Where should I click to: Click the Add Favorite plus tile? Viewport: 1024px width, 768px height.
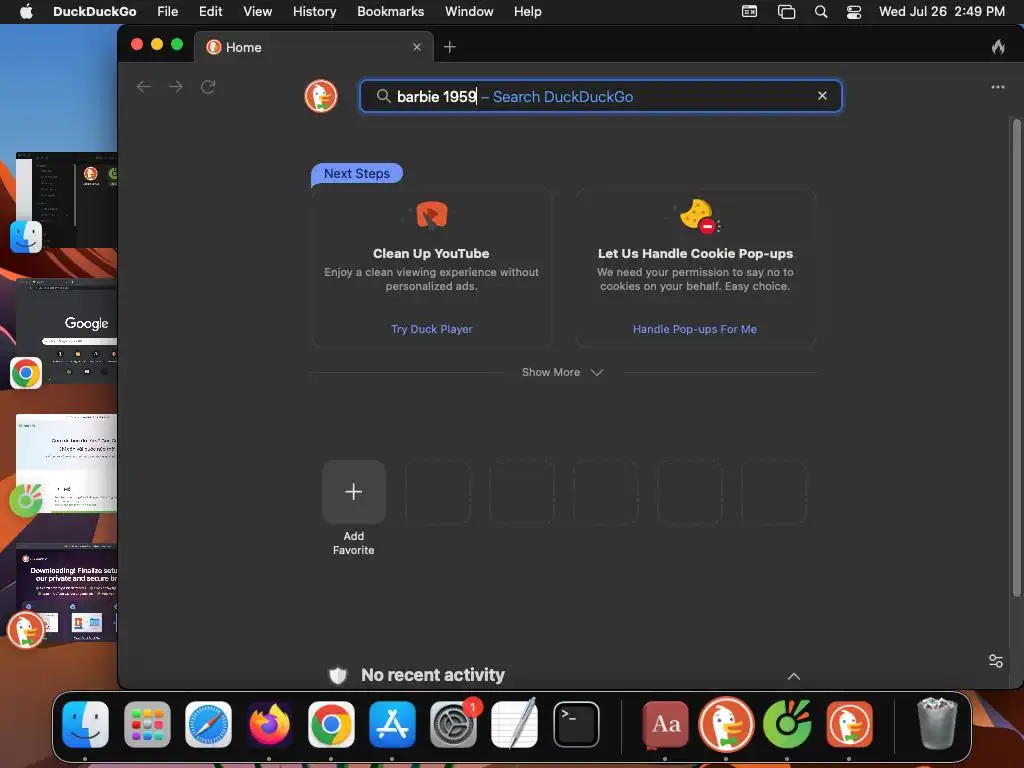click(354, 492)
